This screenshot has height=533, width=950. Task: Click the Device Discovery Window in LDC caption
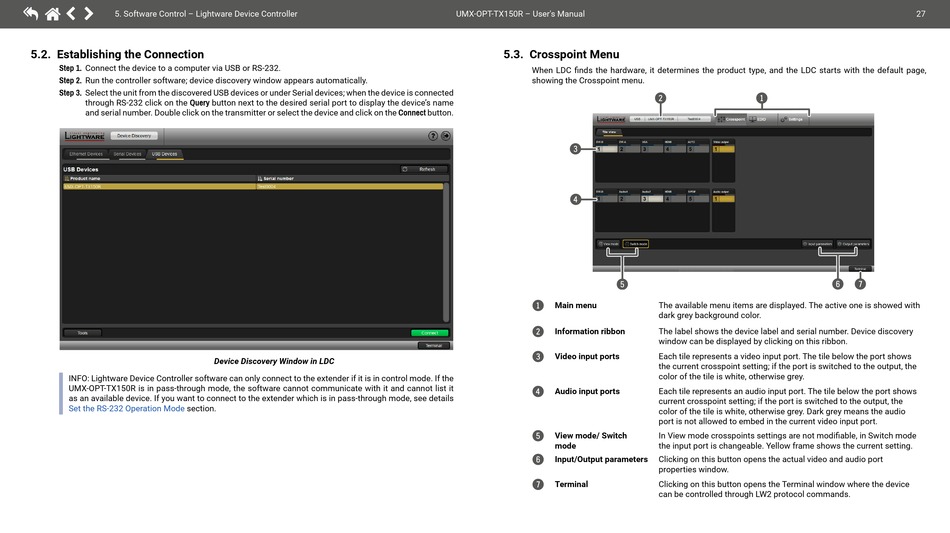coord(274,361)
